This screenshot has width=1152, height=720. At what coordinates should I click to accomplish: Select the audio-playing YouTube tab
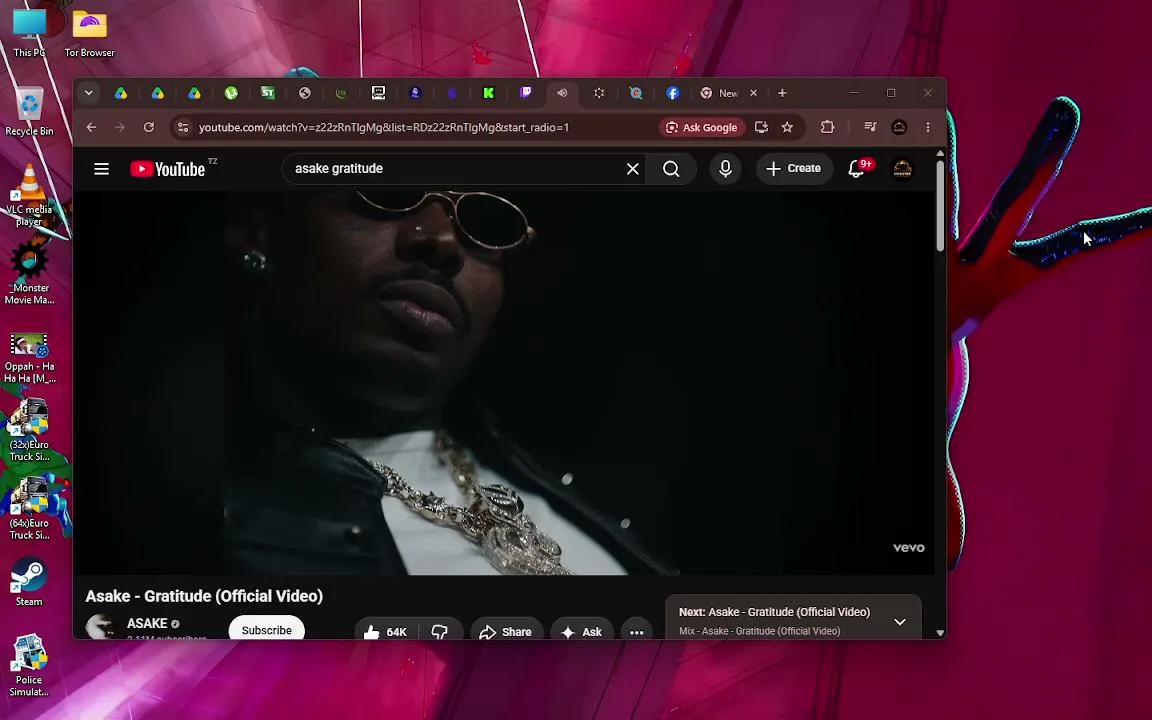562,93
